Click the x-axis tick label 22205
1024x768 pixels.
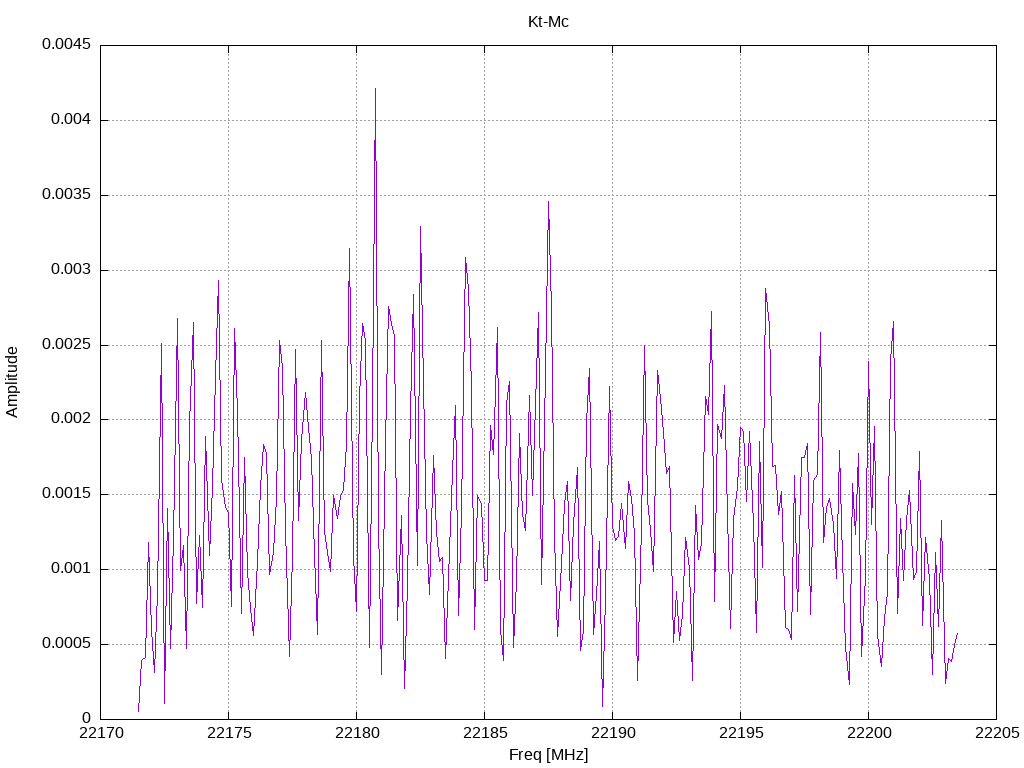[997, 733]
